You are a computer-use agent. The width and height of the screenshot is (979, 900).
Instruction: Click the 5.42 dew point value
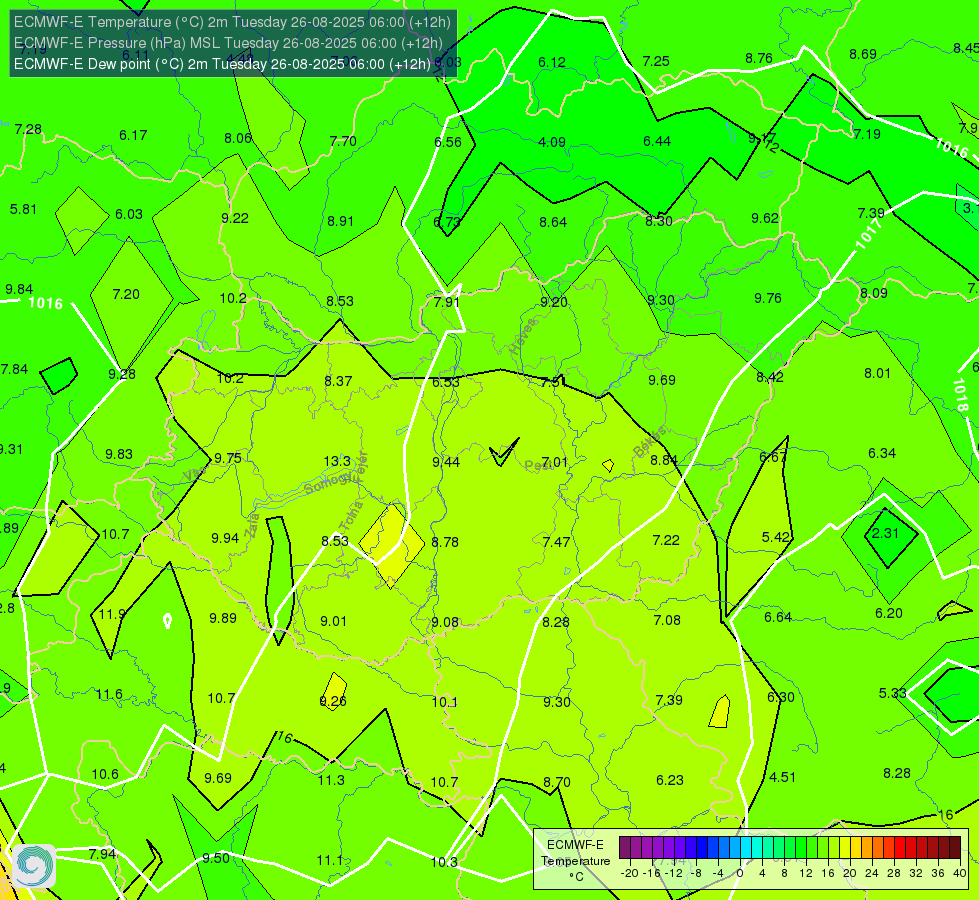pos(775,537)
